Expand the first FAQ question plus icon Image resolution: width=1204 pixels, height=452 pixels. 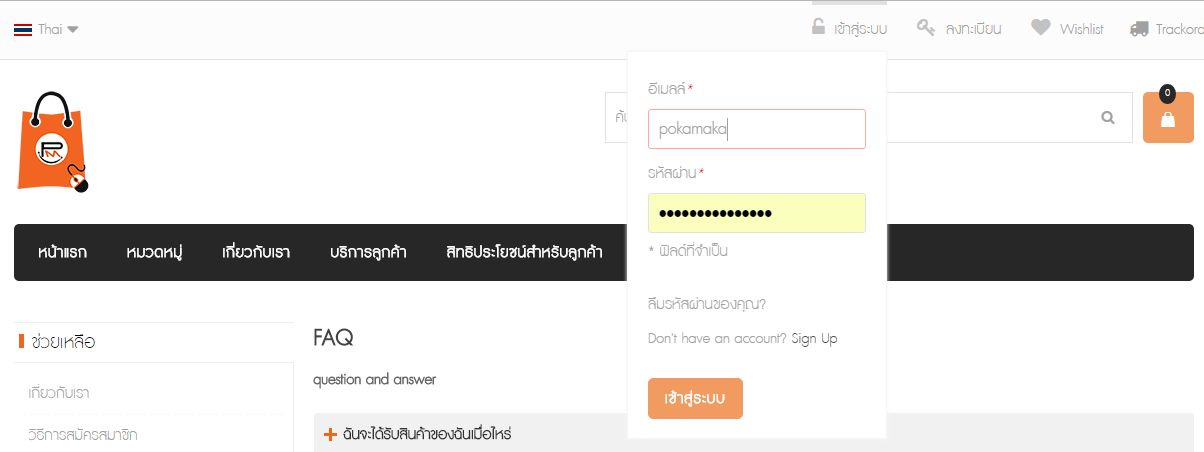coord(330,434)
